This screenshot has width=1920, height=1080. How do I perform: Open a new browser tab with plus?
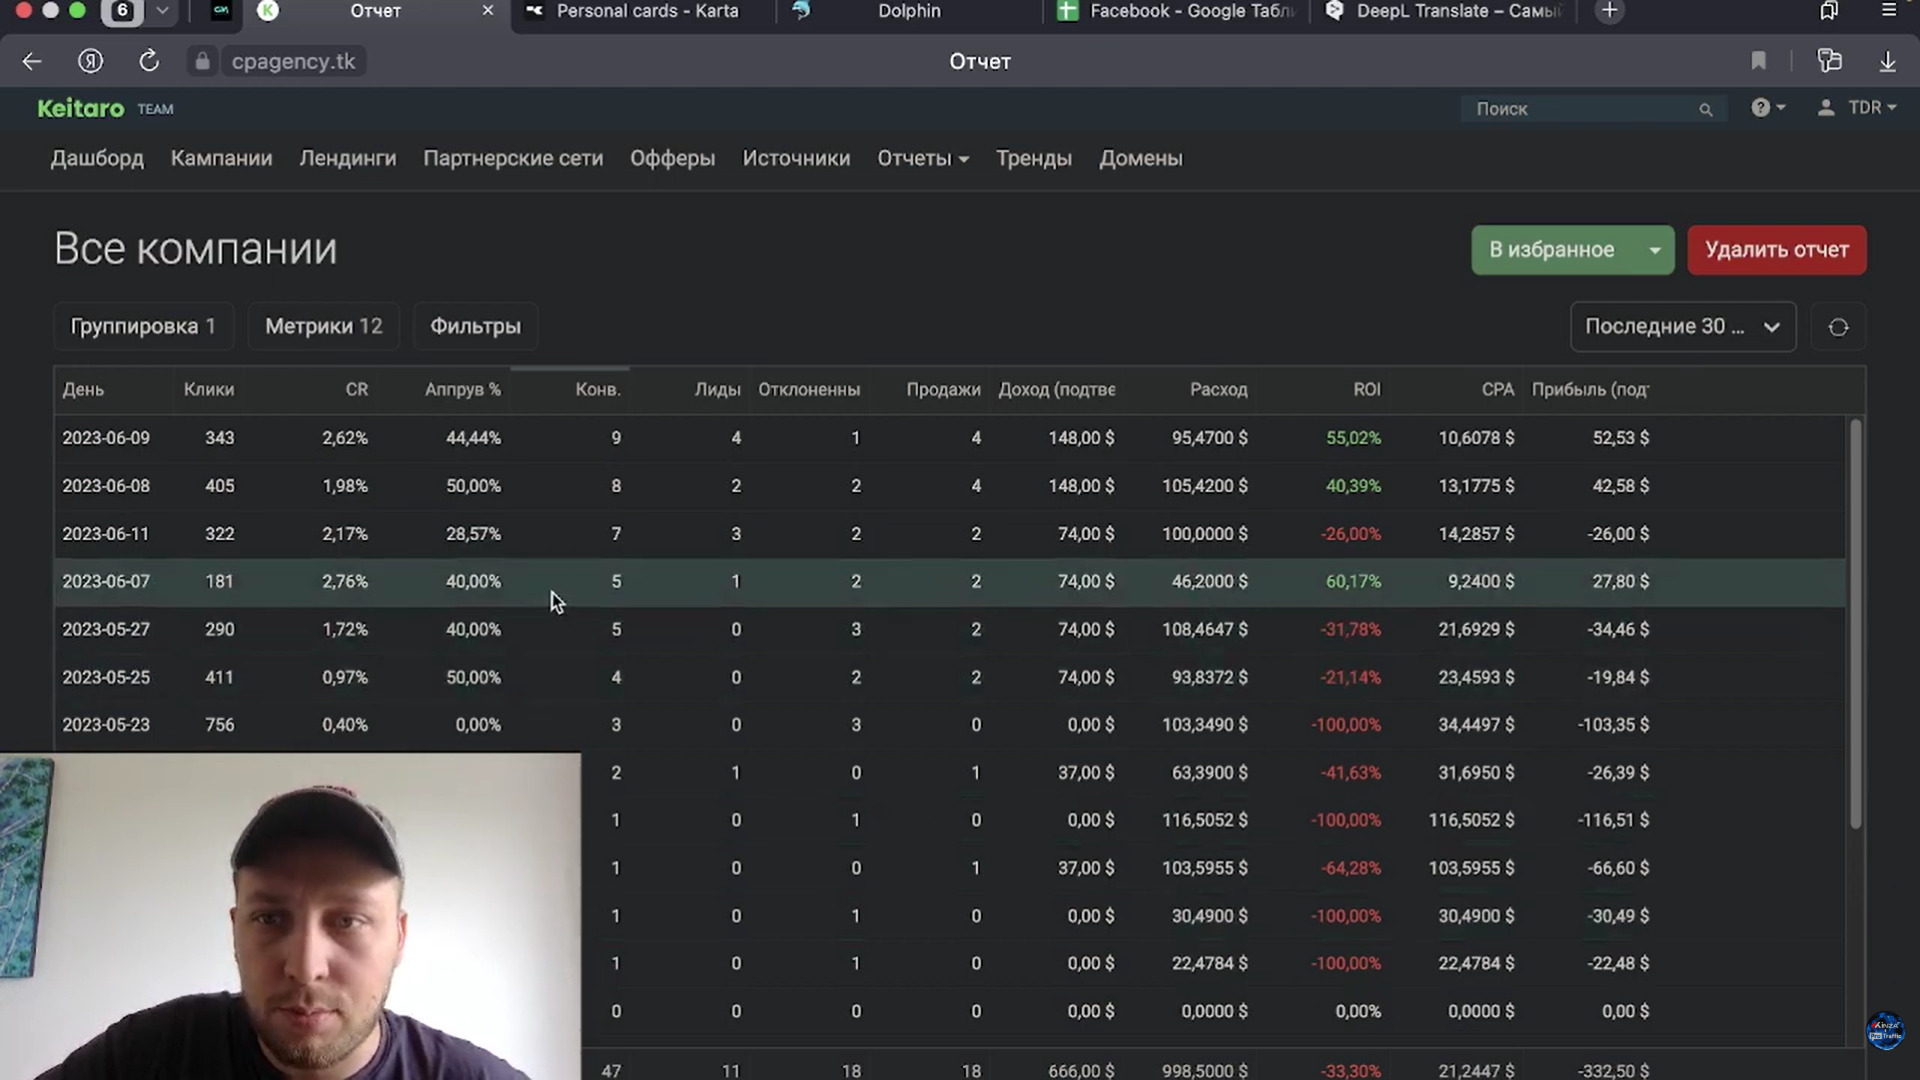point(1609,12)
